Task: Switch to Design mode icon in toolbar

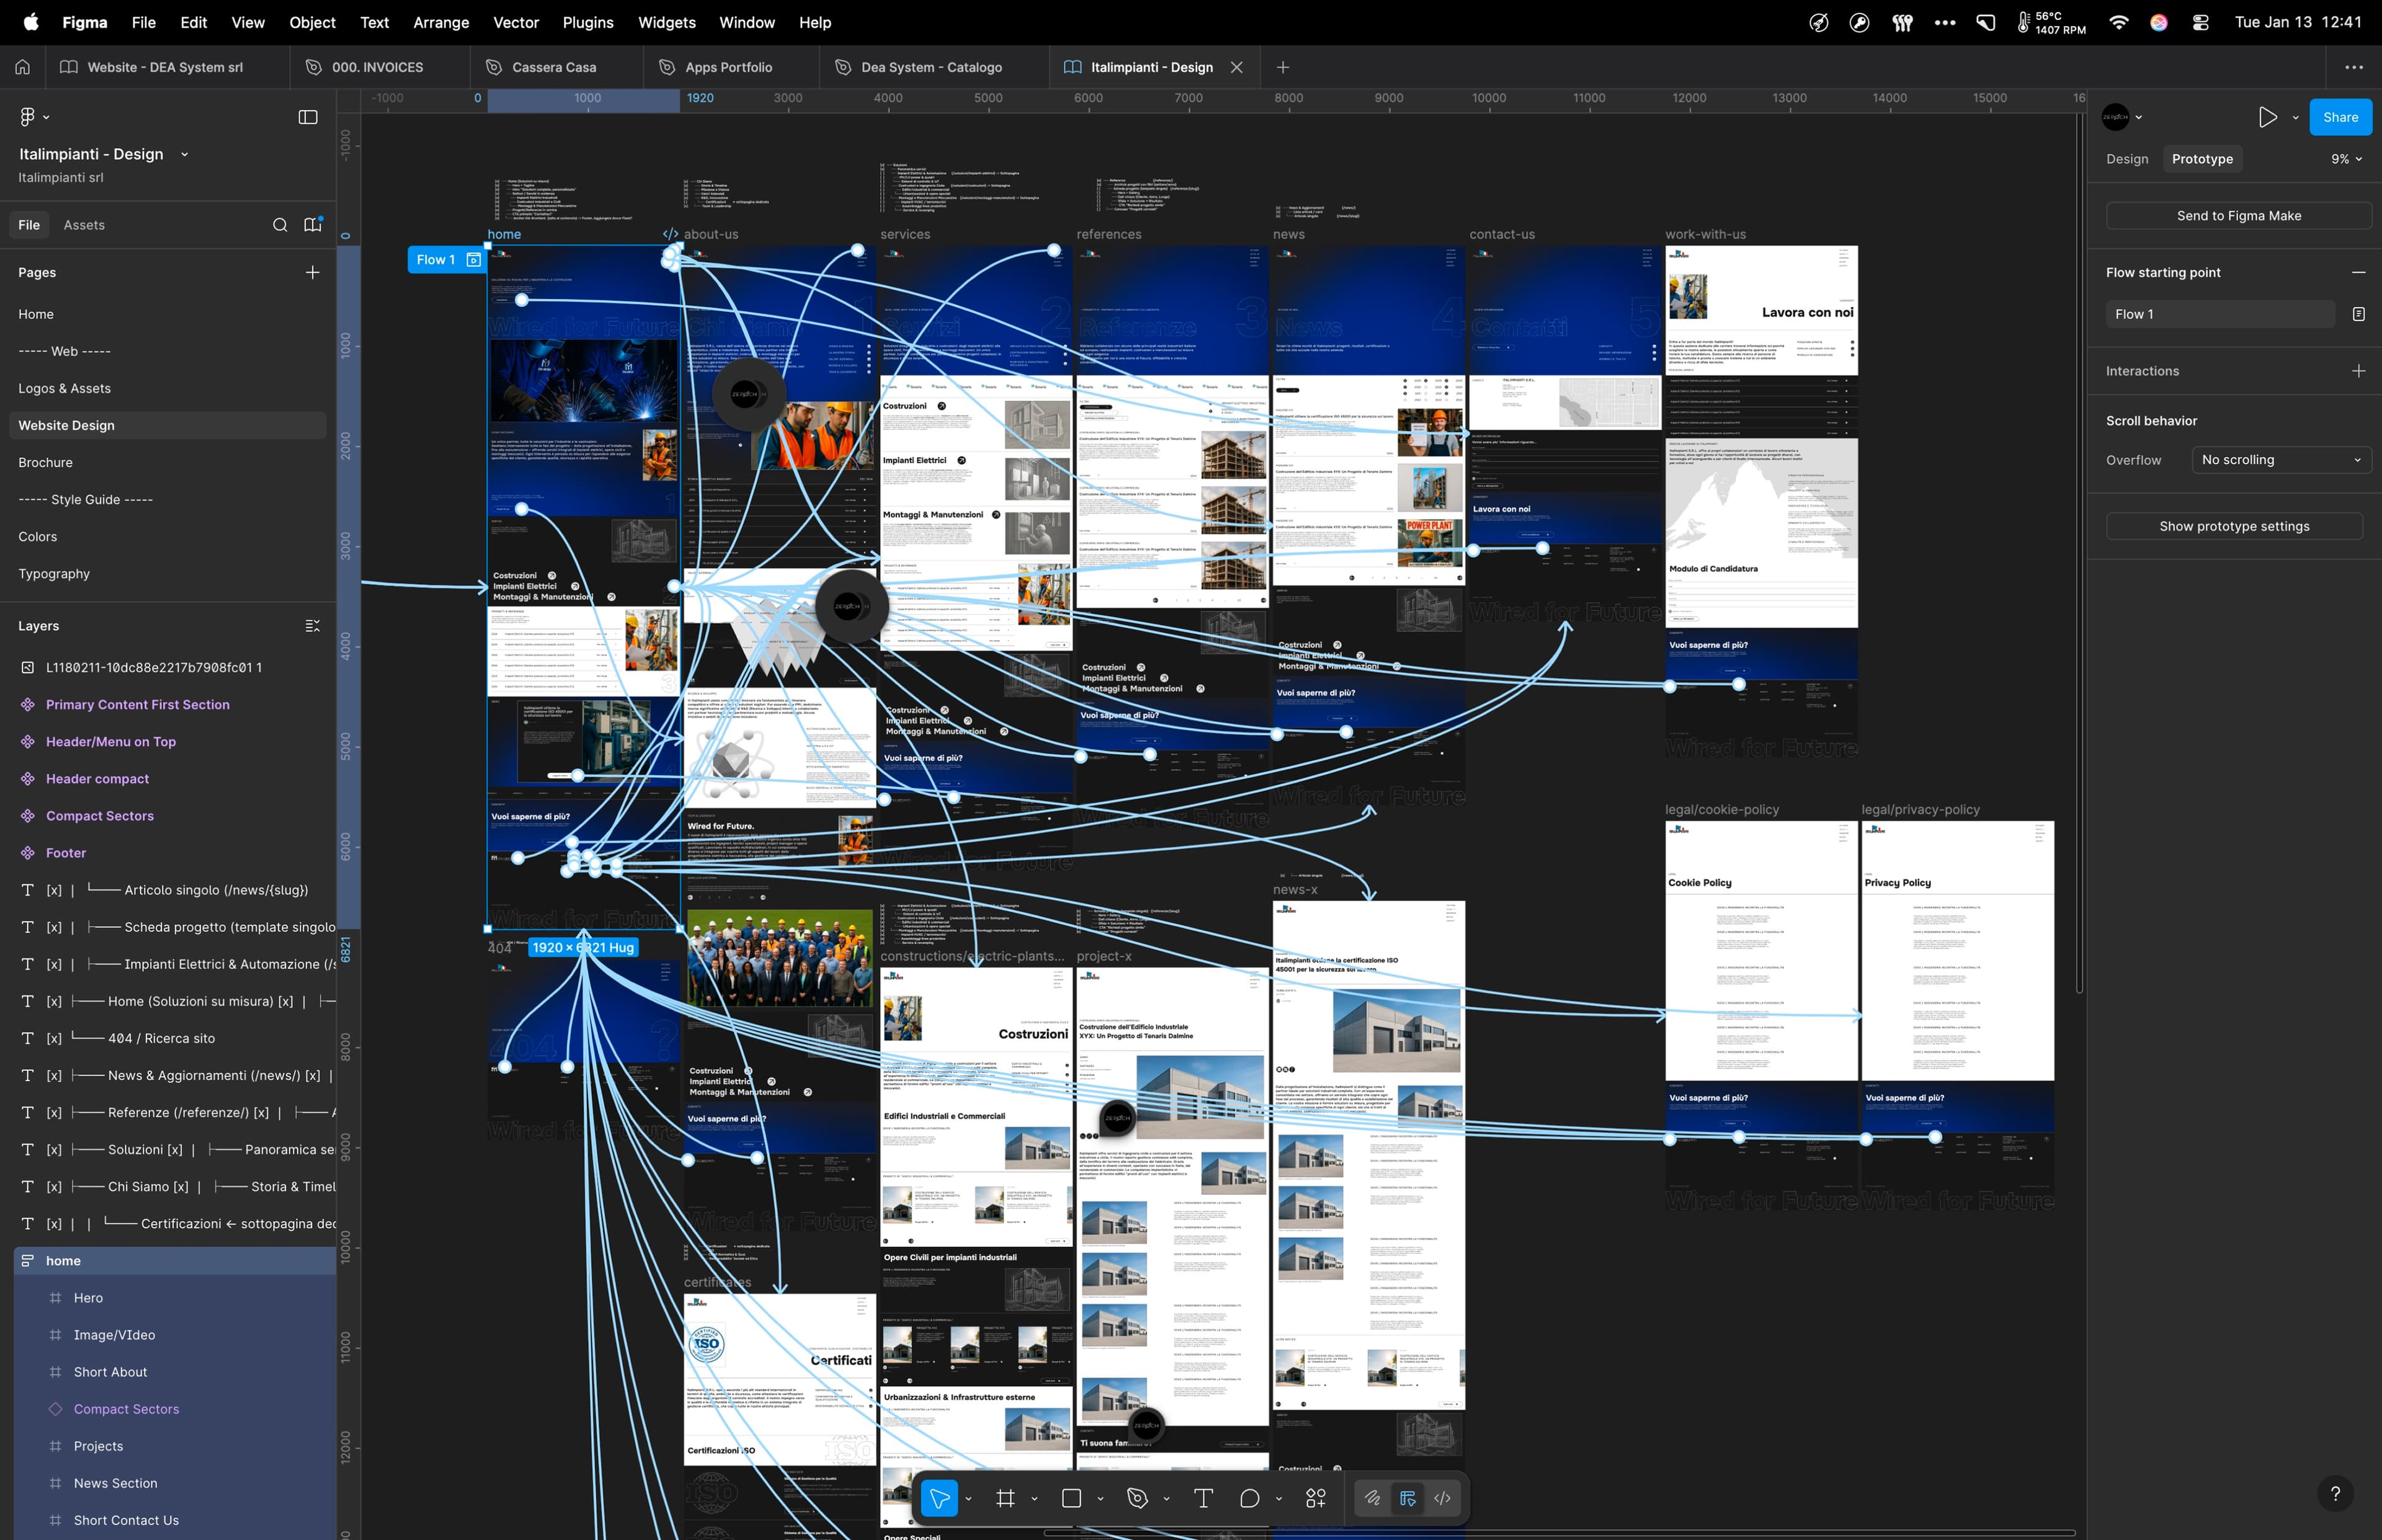Action: [1407, 1498]
